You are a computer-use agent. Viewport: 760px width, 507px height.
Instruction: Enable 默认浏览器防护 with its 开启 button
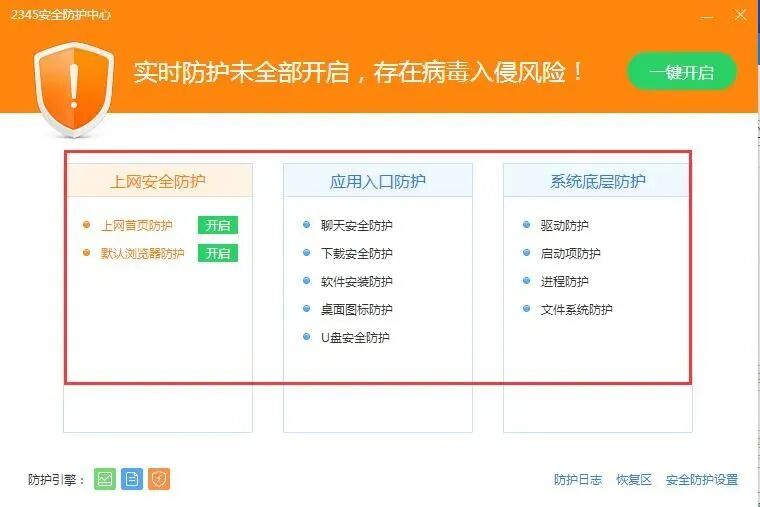[218, 253]
